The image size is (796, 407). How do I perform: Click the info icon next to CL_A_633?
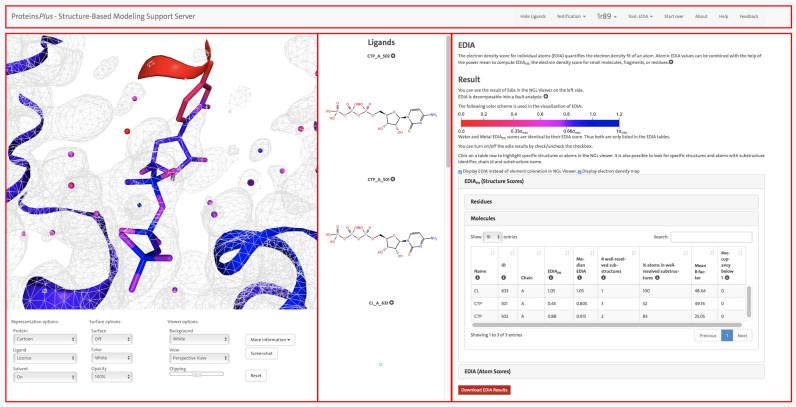coord(391,301)
